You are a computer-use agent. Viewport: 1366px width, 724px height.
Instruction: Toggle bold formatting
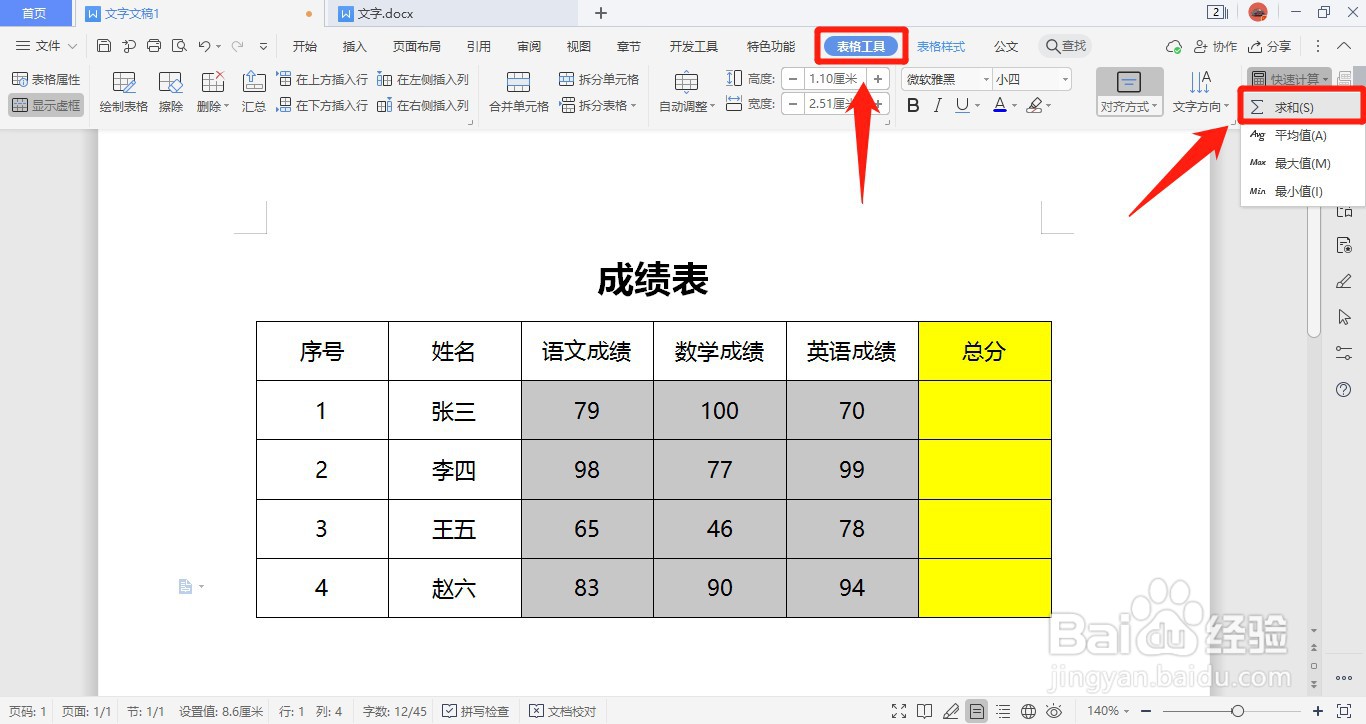(x=911, y=104)
